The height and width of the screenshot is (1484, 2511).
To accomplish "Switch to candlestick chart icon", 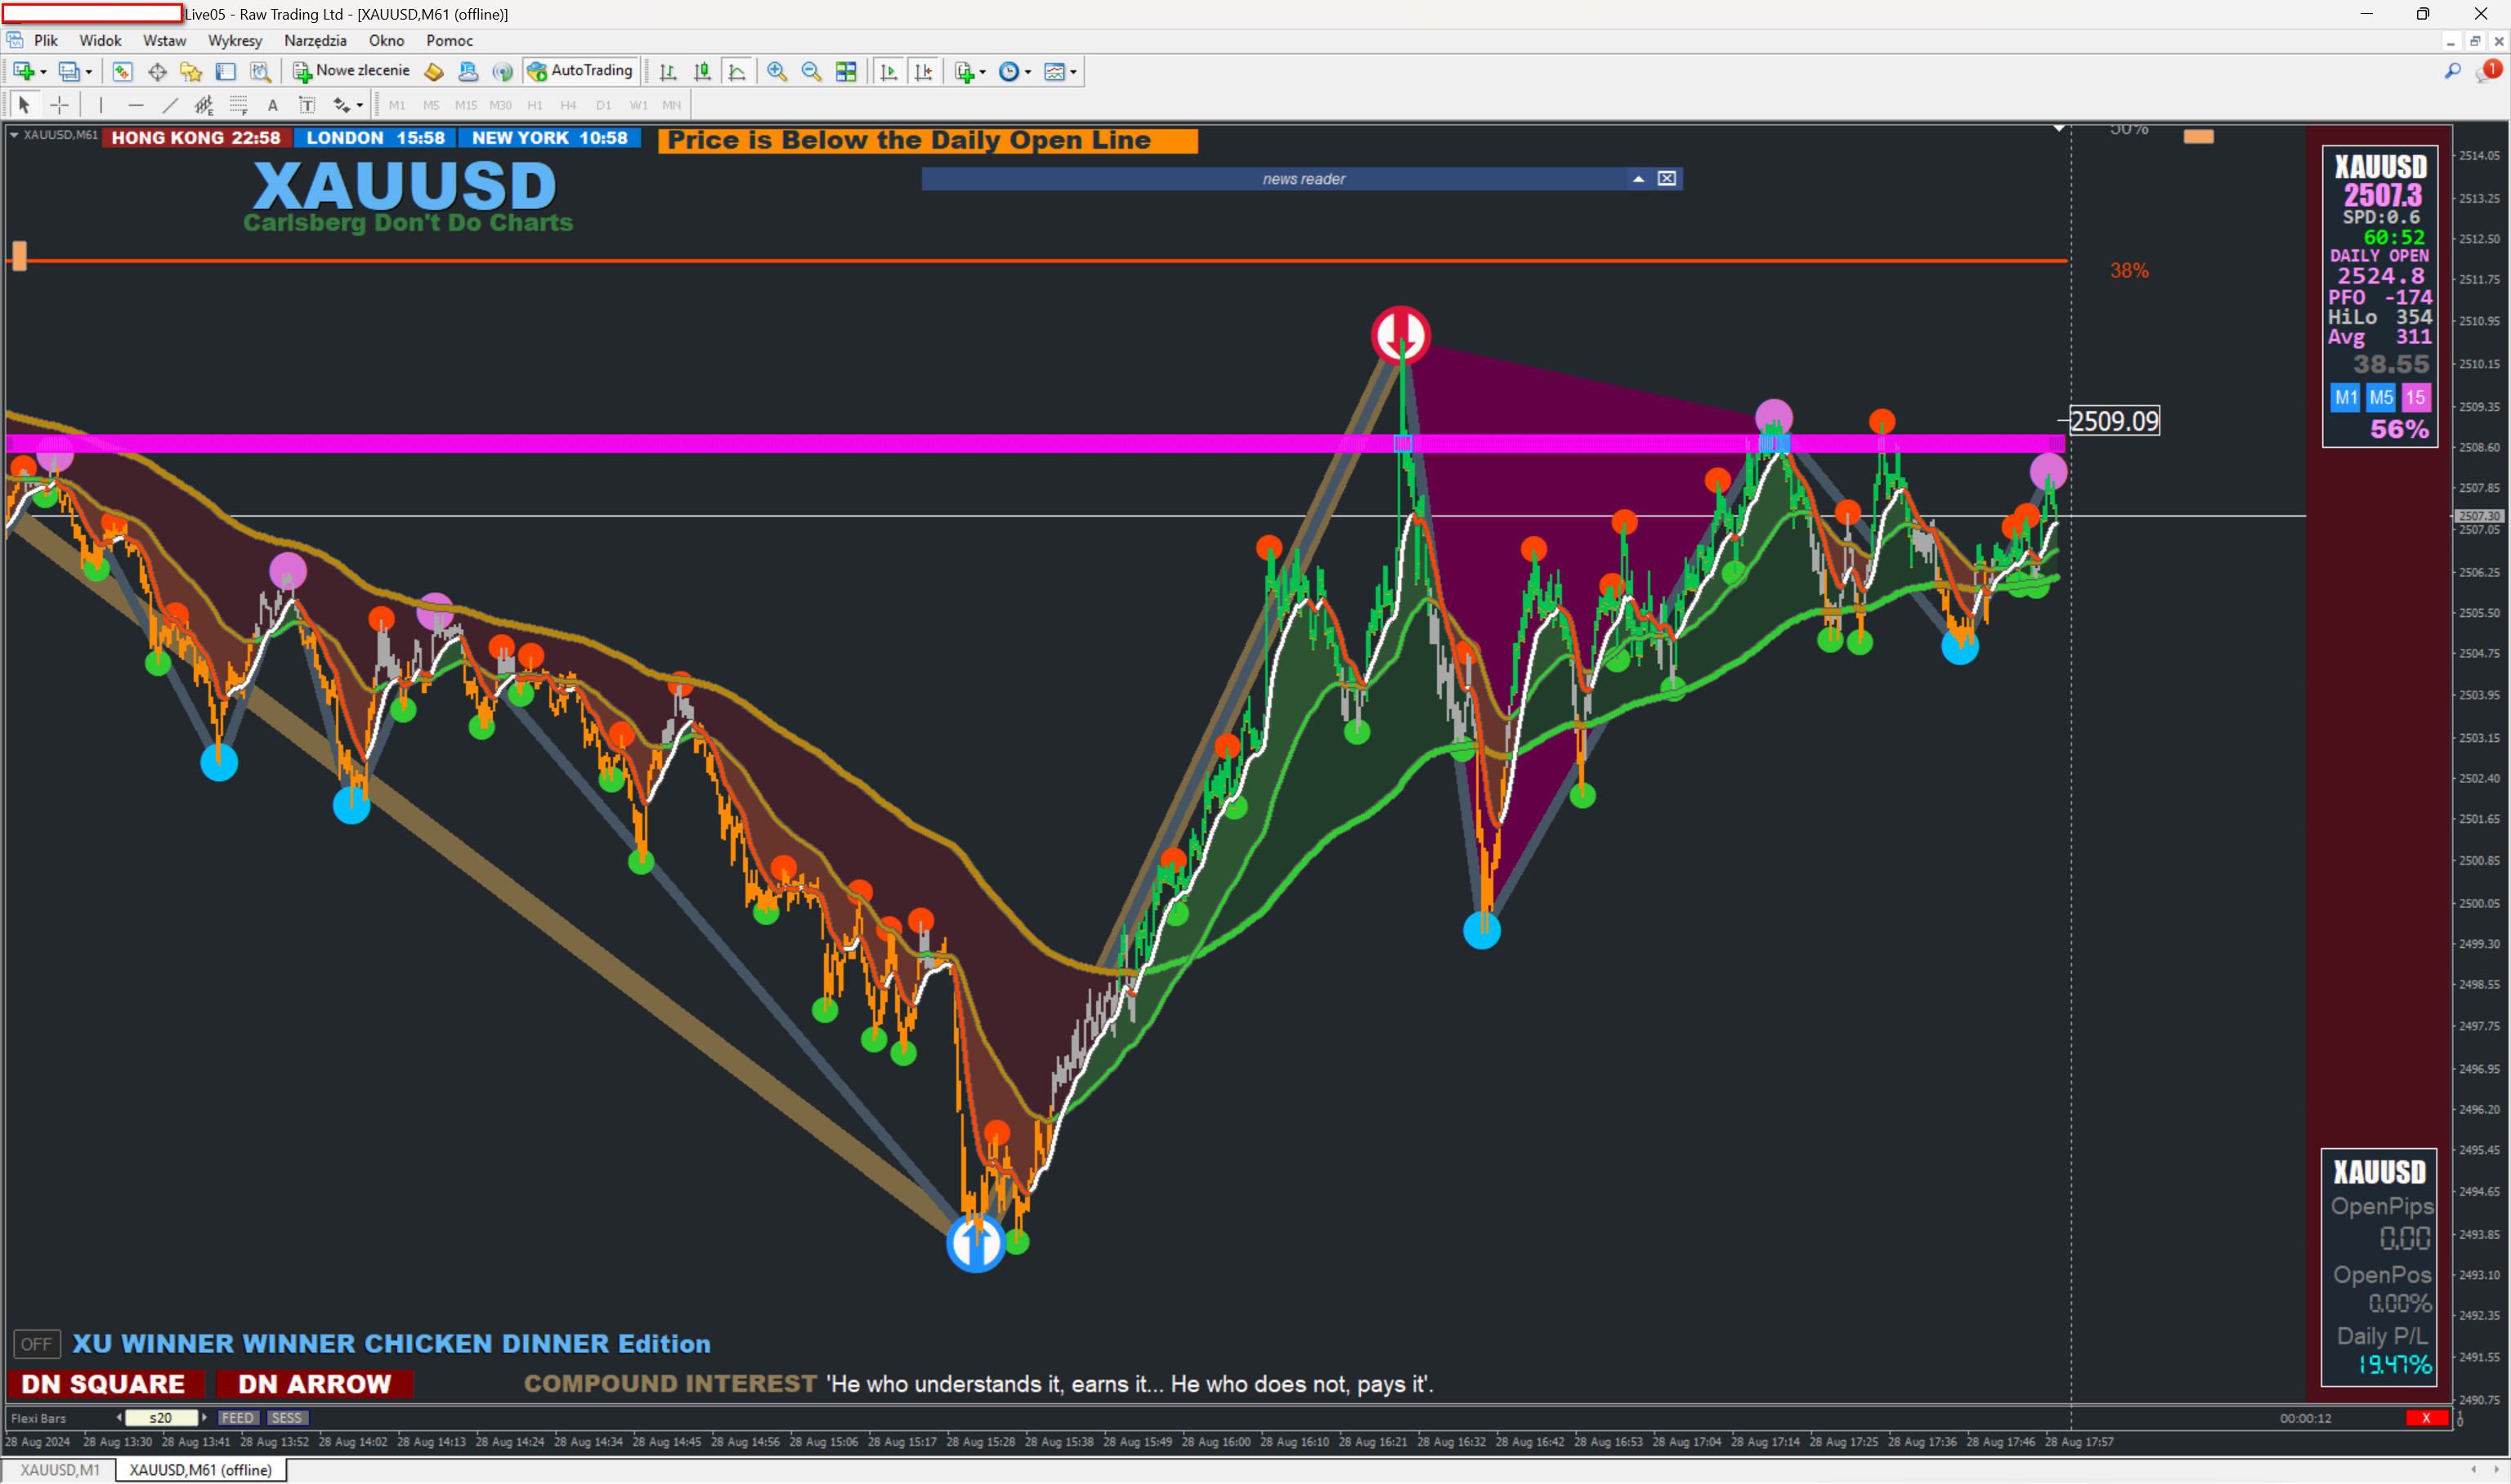I will [x=703, y=71].
